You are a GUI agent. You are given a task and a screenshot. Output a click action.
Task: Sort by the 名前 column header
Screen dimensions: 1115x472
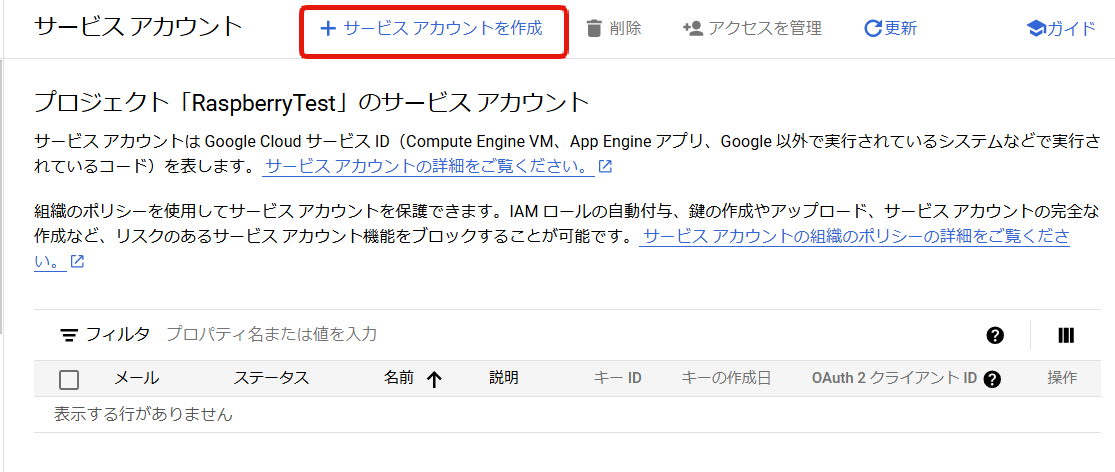[399, 378]
